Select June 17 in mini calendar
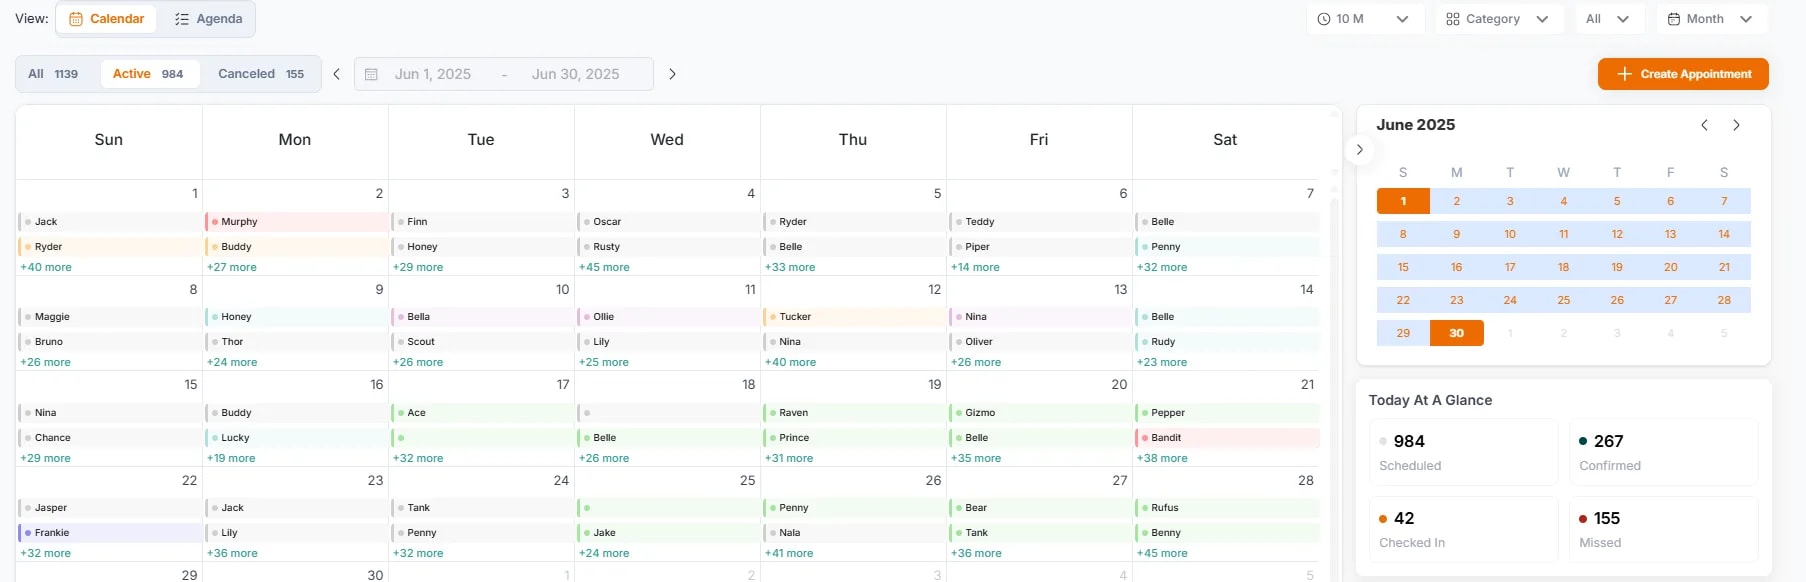This screenshot has height=582, width=1806. tap(1510, 267)
